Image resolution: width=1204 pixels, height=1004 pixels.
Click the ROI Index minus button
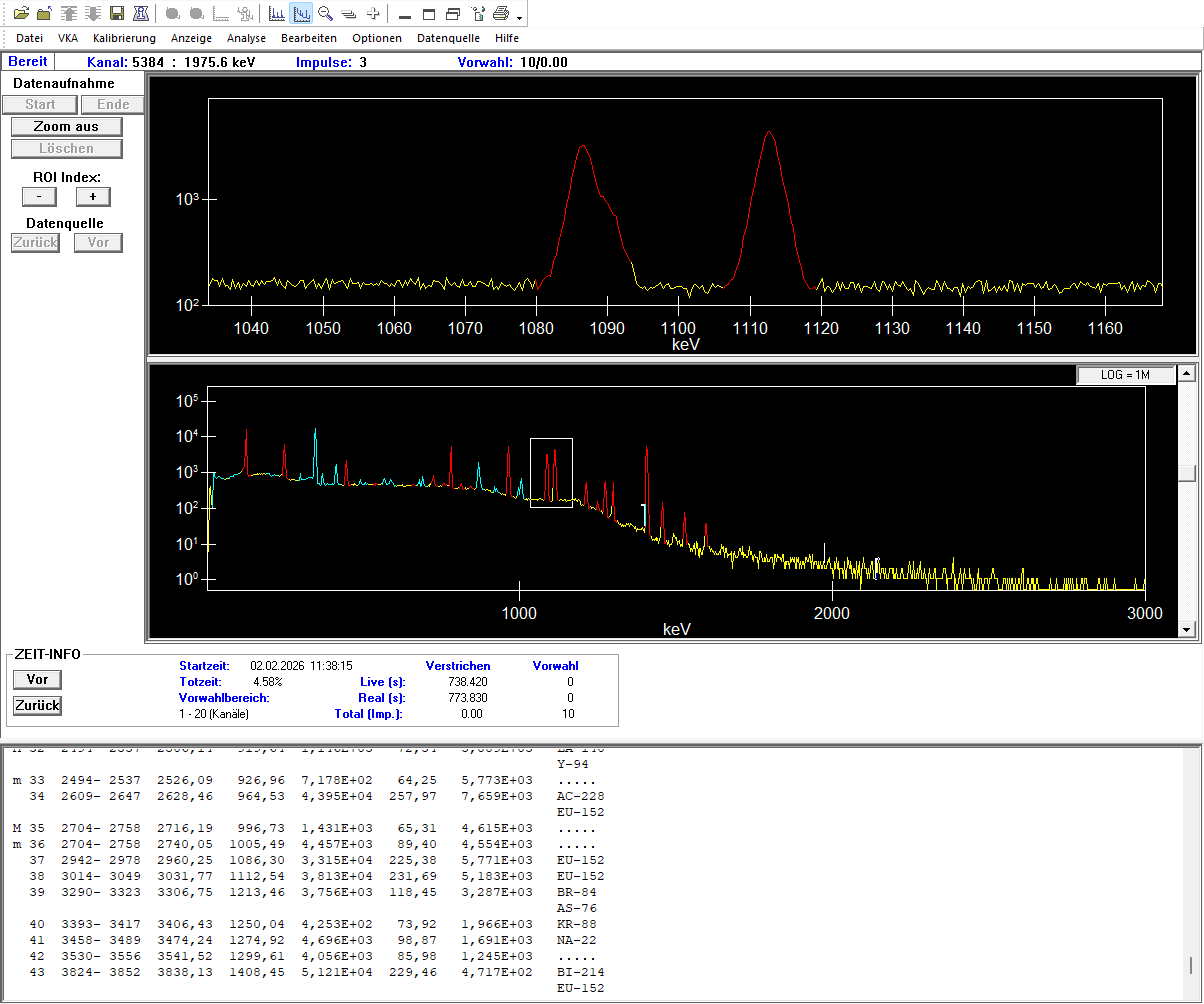click(39, 197)
